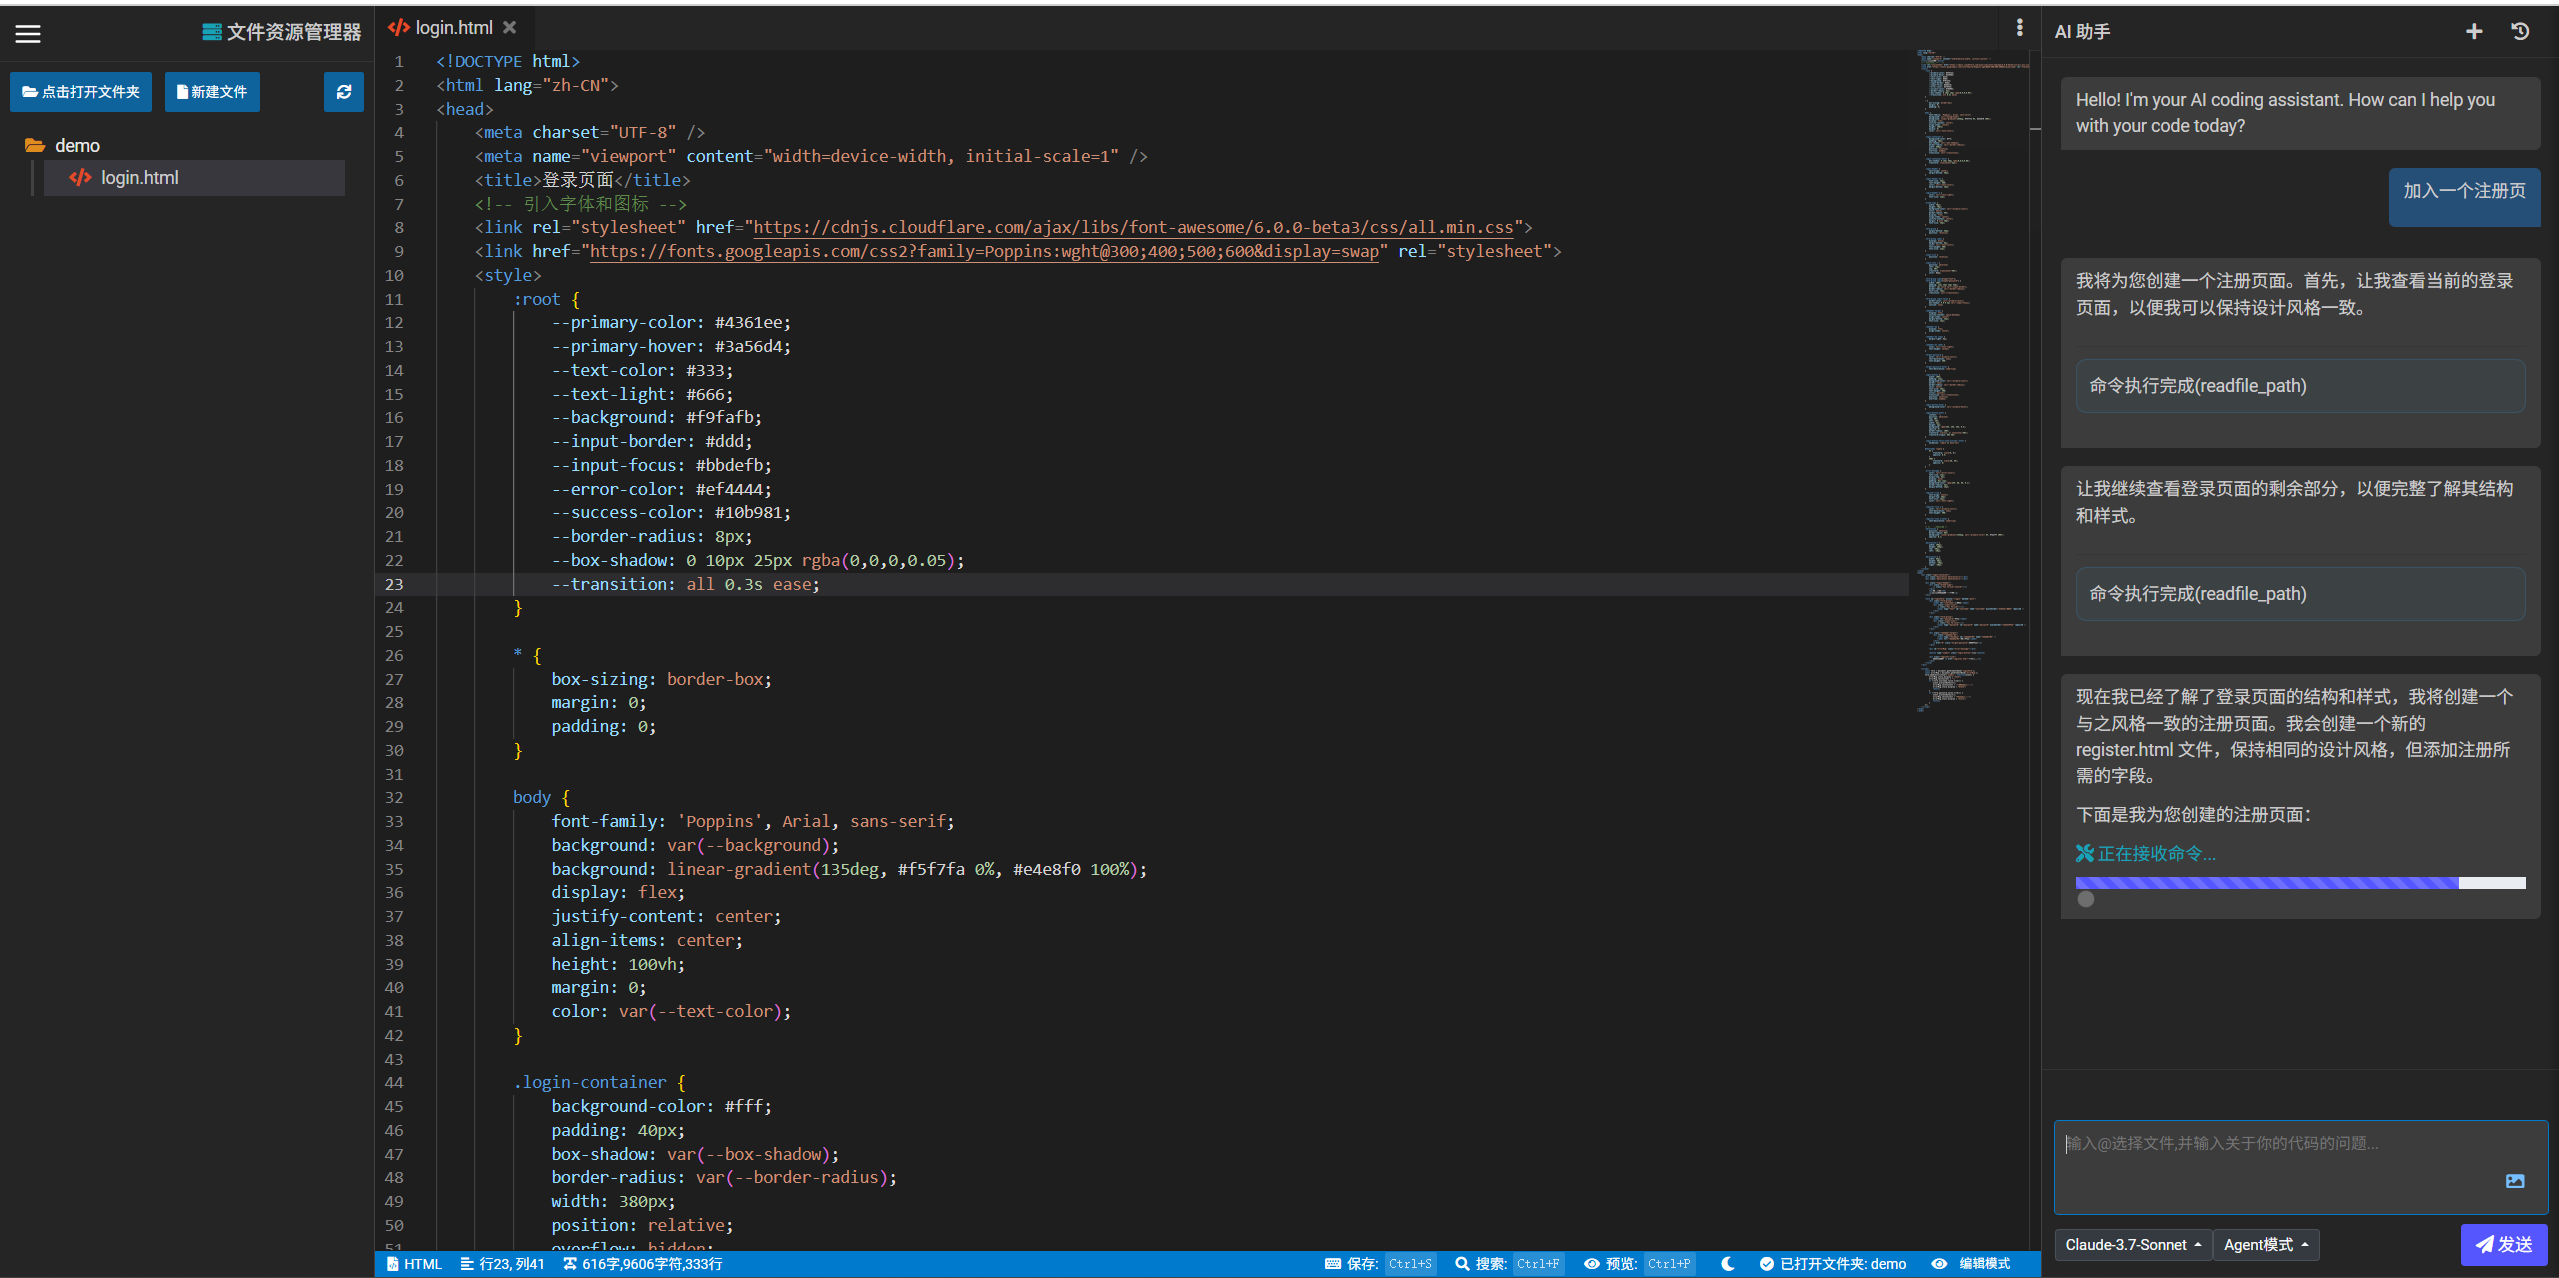
Task: Click 预览 preview shortcut in status bar
Action: (x=1639, y=1265)
